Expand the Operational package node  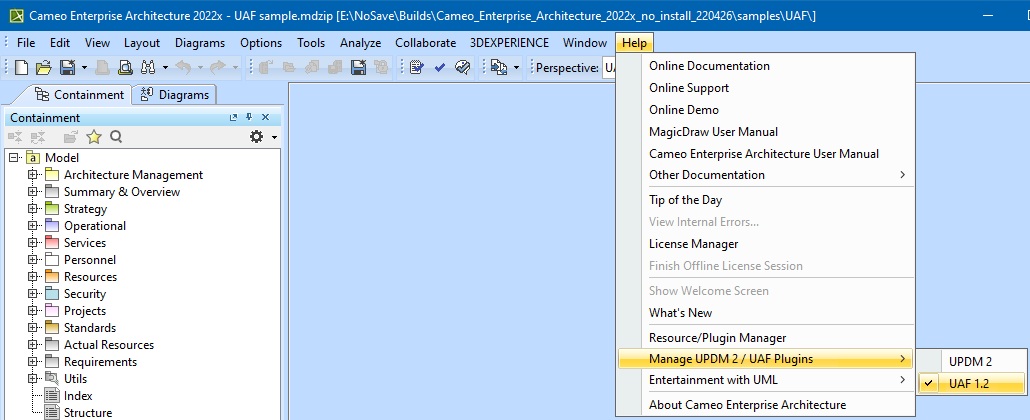click(x=32, y=225)
